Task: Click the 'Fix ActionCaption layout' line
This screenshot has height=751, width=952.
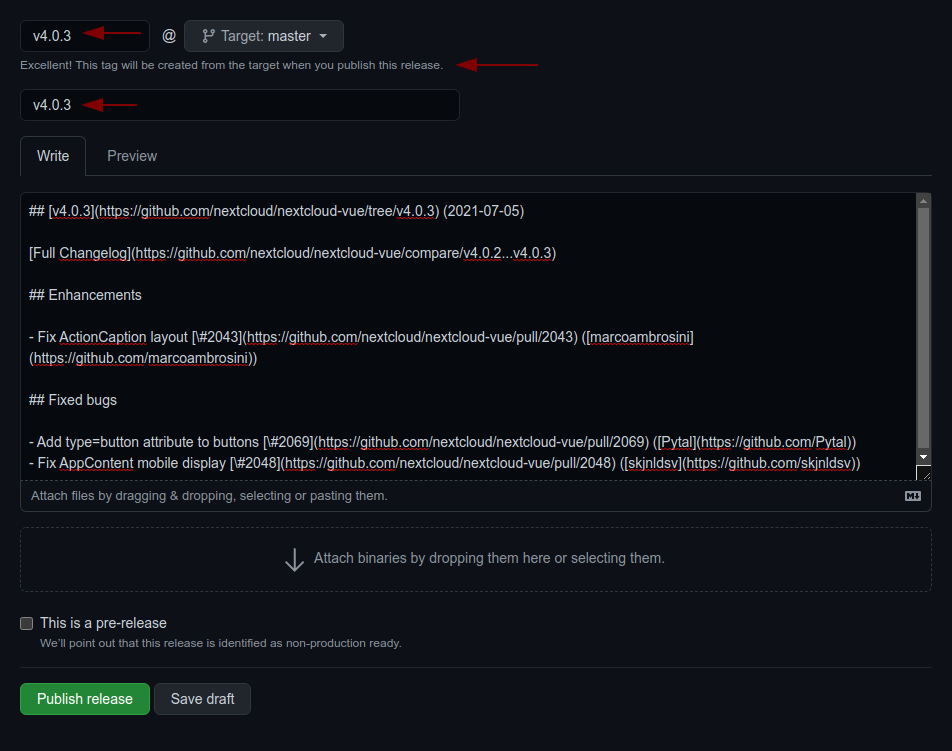Action: tap(361, 347)
